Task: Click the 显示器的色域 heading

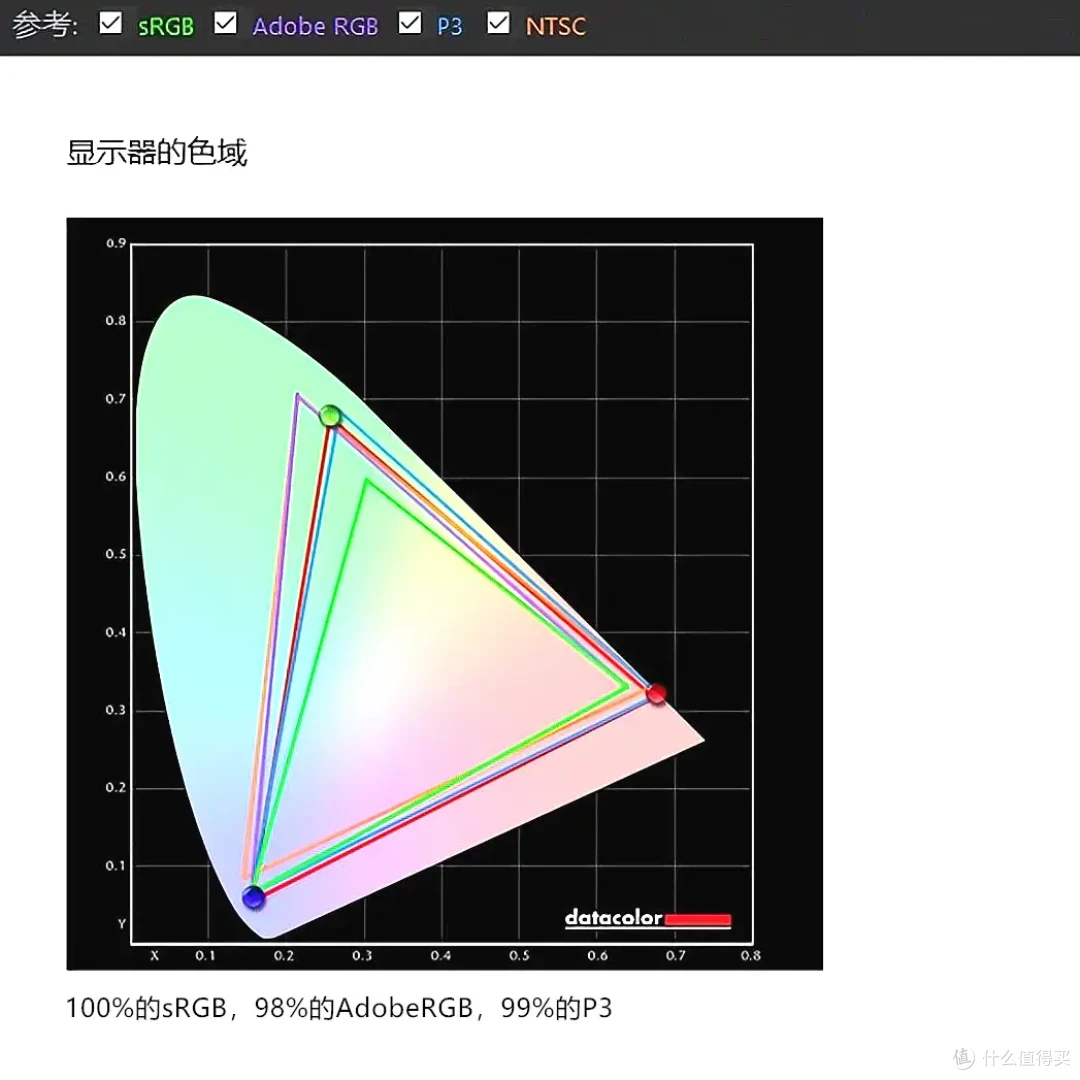Action: (x=156, y=152)
